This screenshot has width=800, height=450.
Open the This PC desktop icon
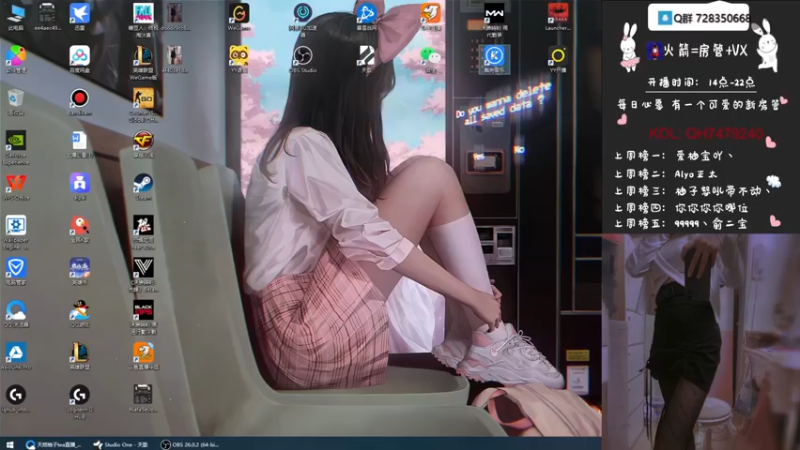click(x=16, y=16)
